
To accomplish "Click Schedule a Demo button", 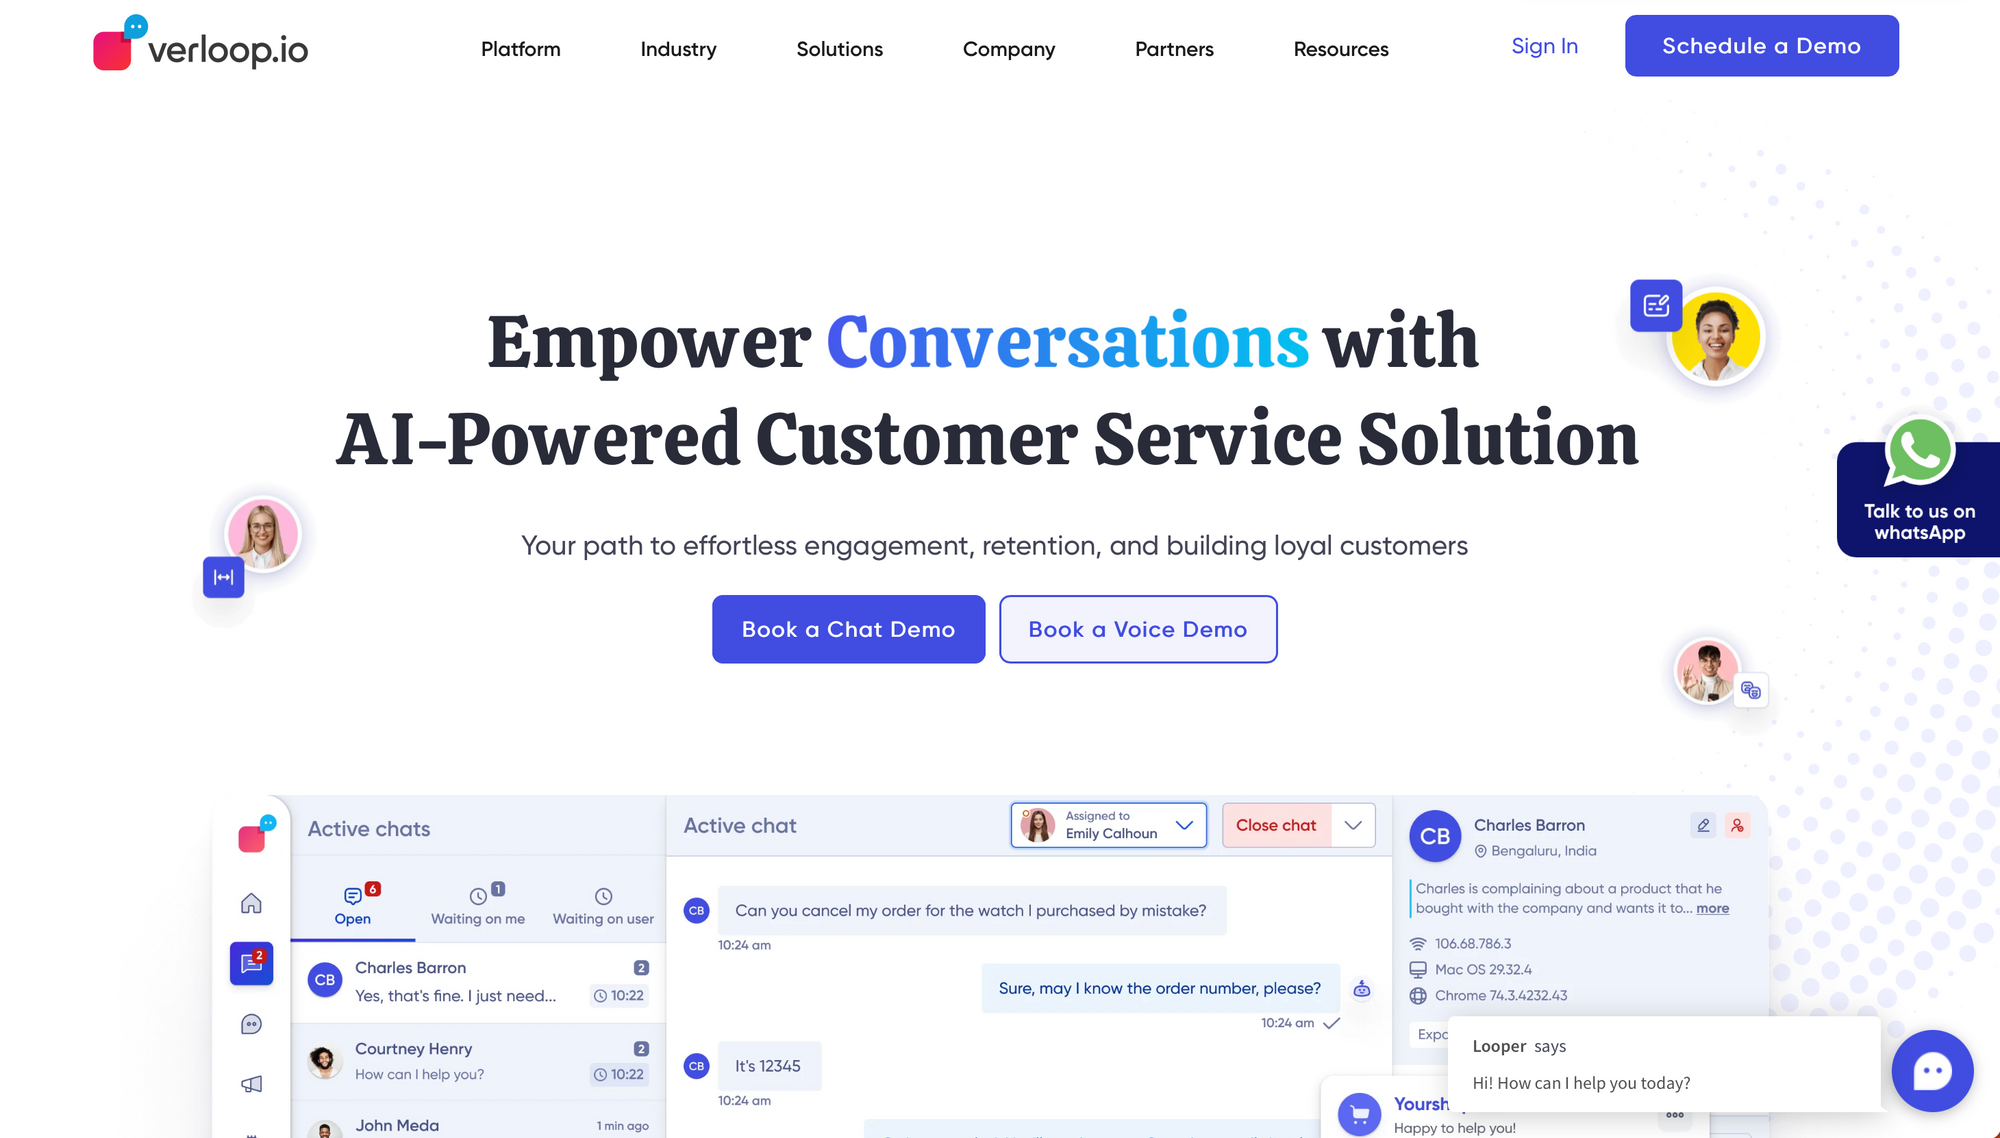I will [1762, 44].
